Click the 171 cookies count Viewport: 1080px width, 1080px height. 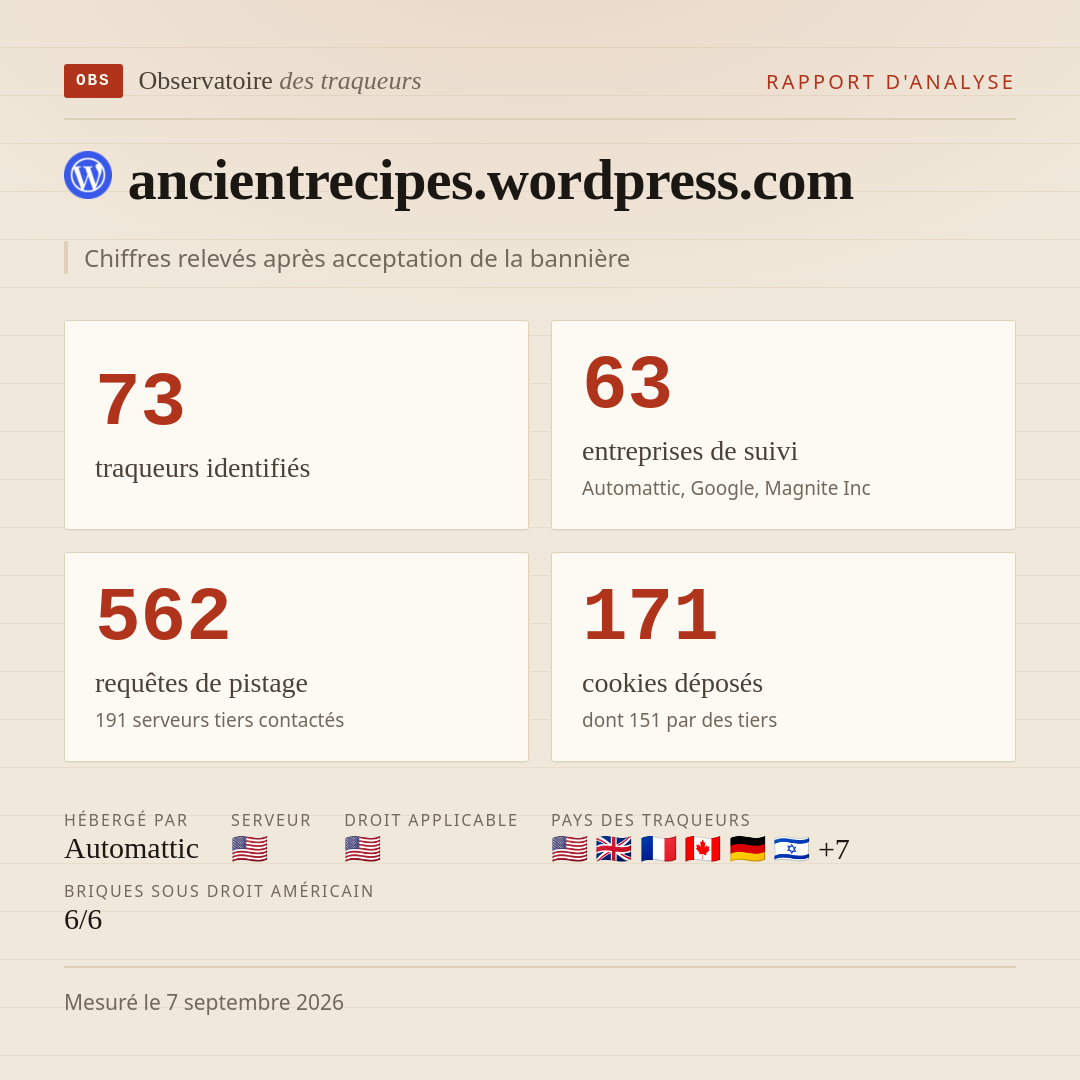[x=650, y=615]
